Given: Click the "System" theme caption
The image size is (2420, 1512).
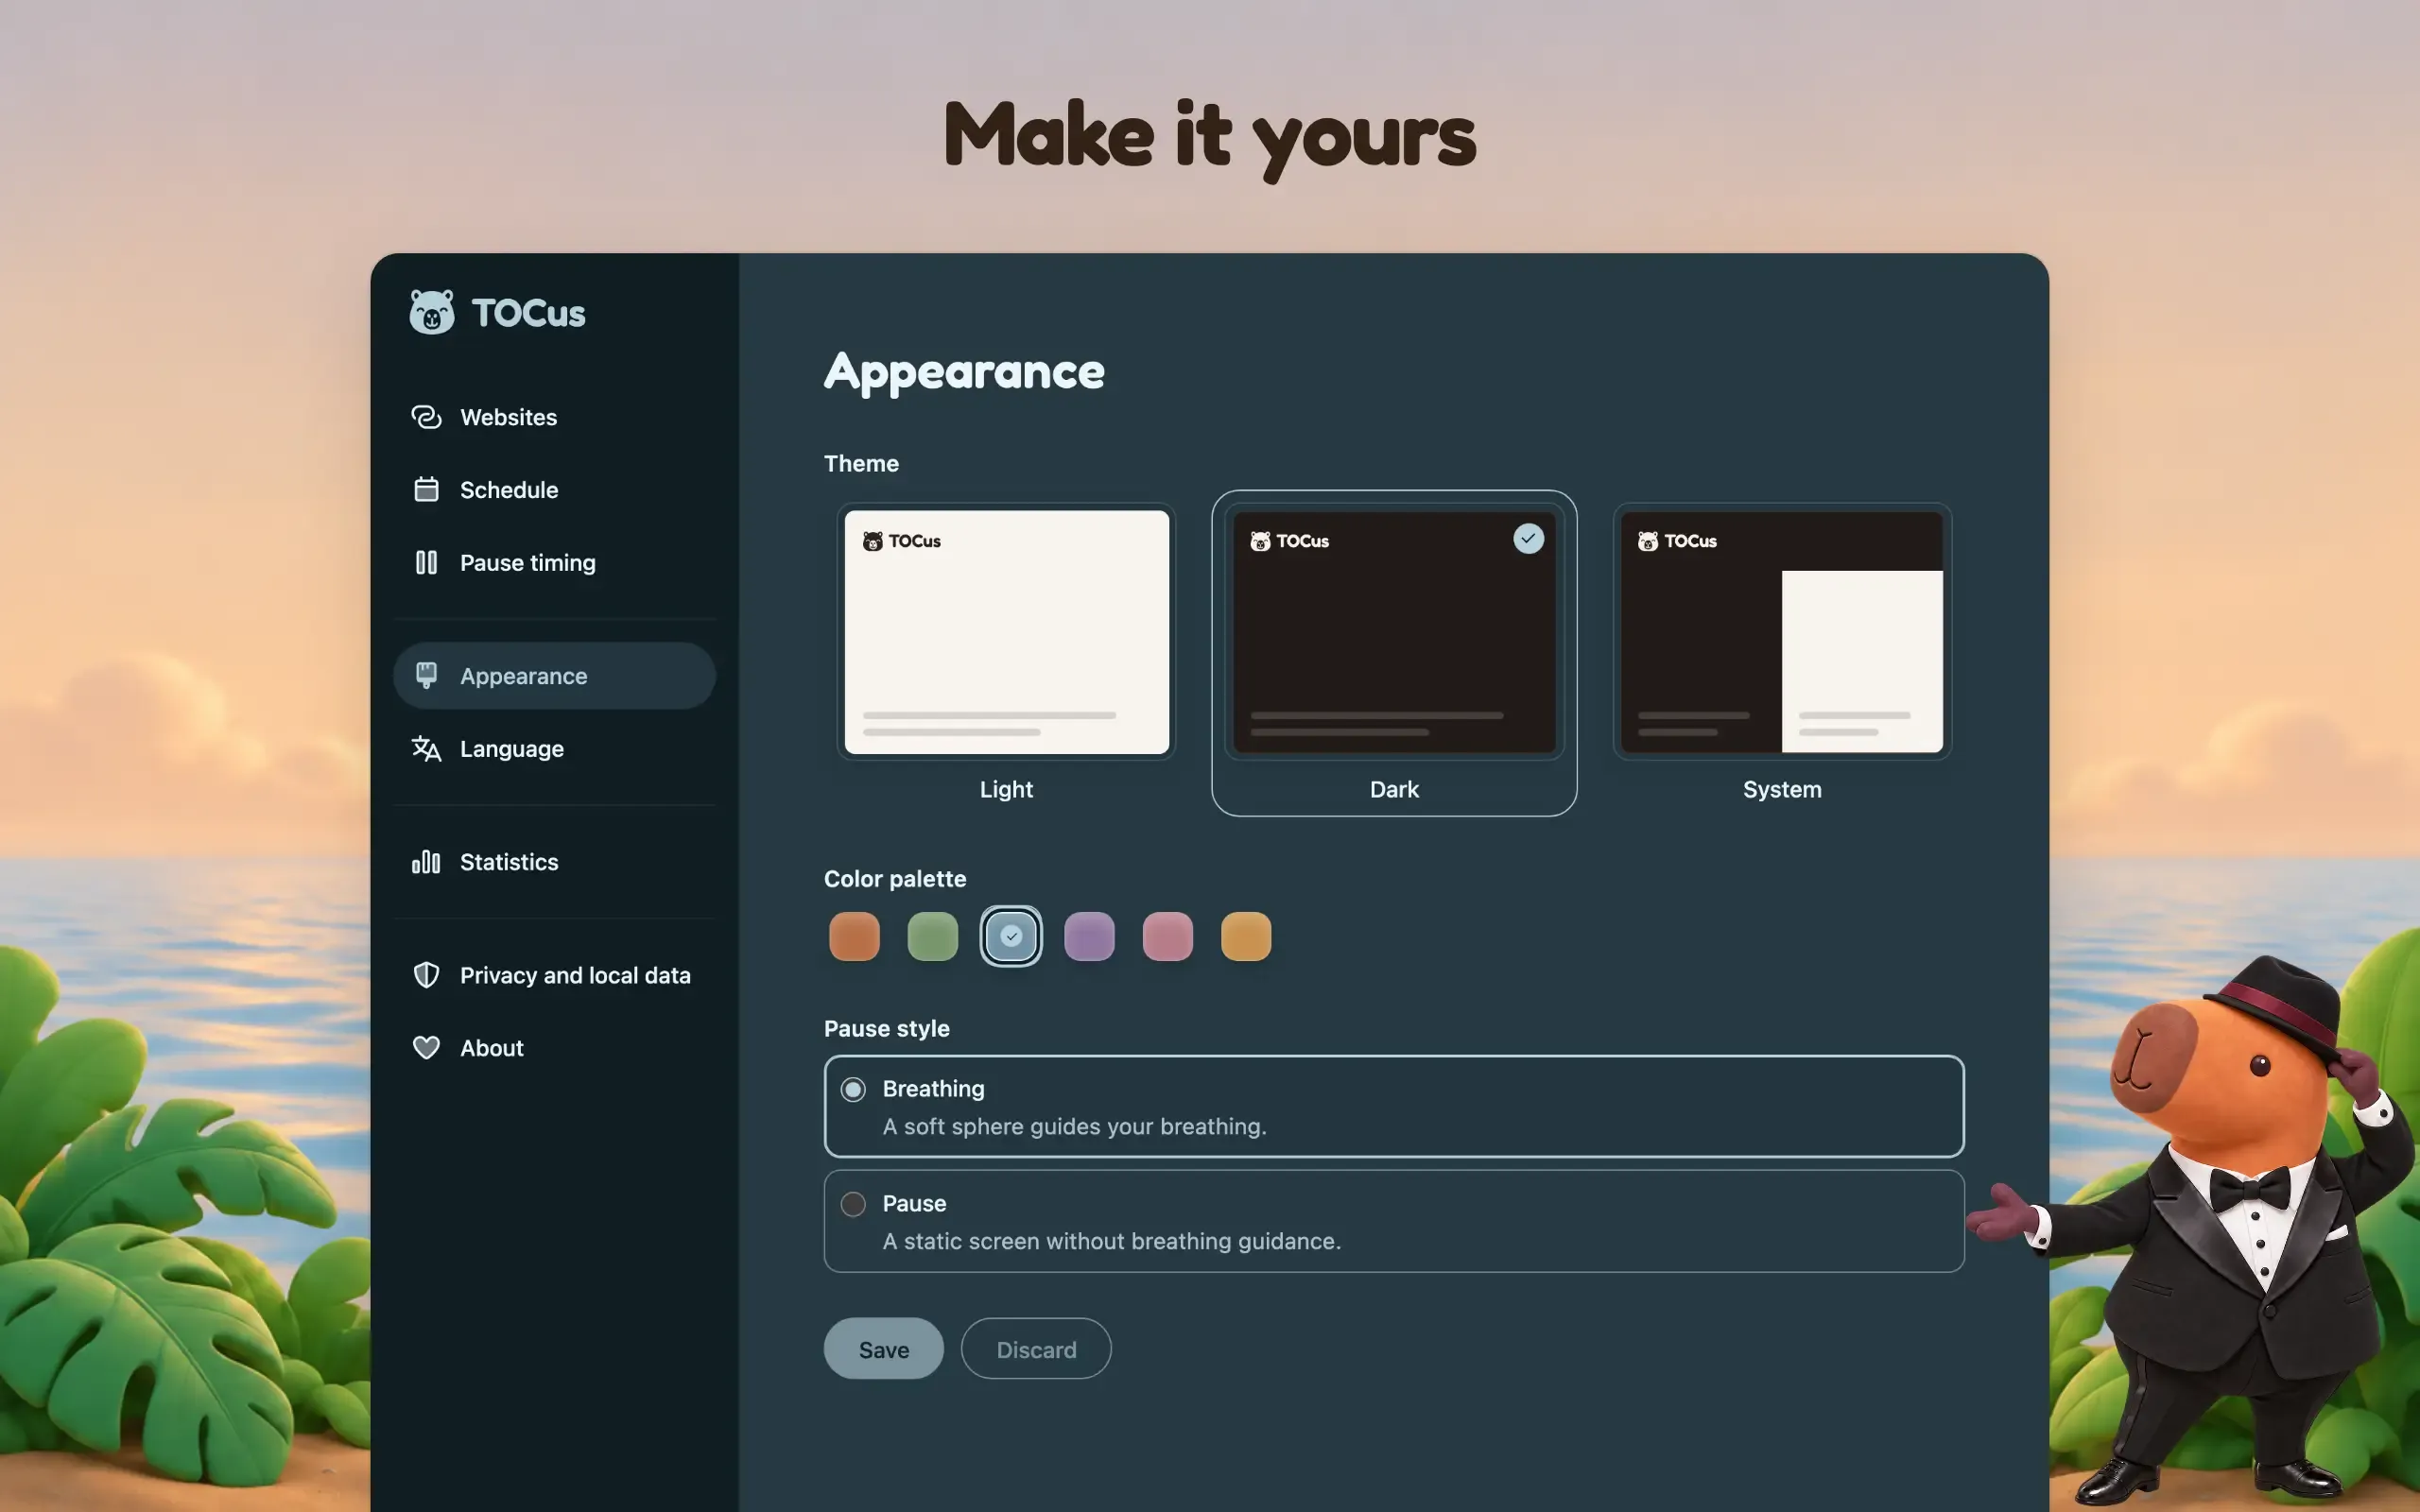Looking at the screenshot, I should (1782, 789).
